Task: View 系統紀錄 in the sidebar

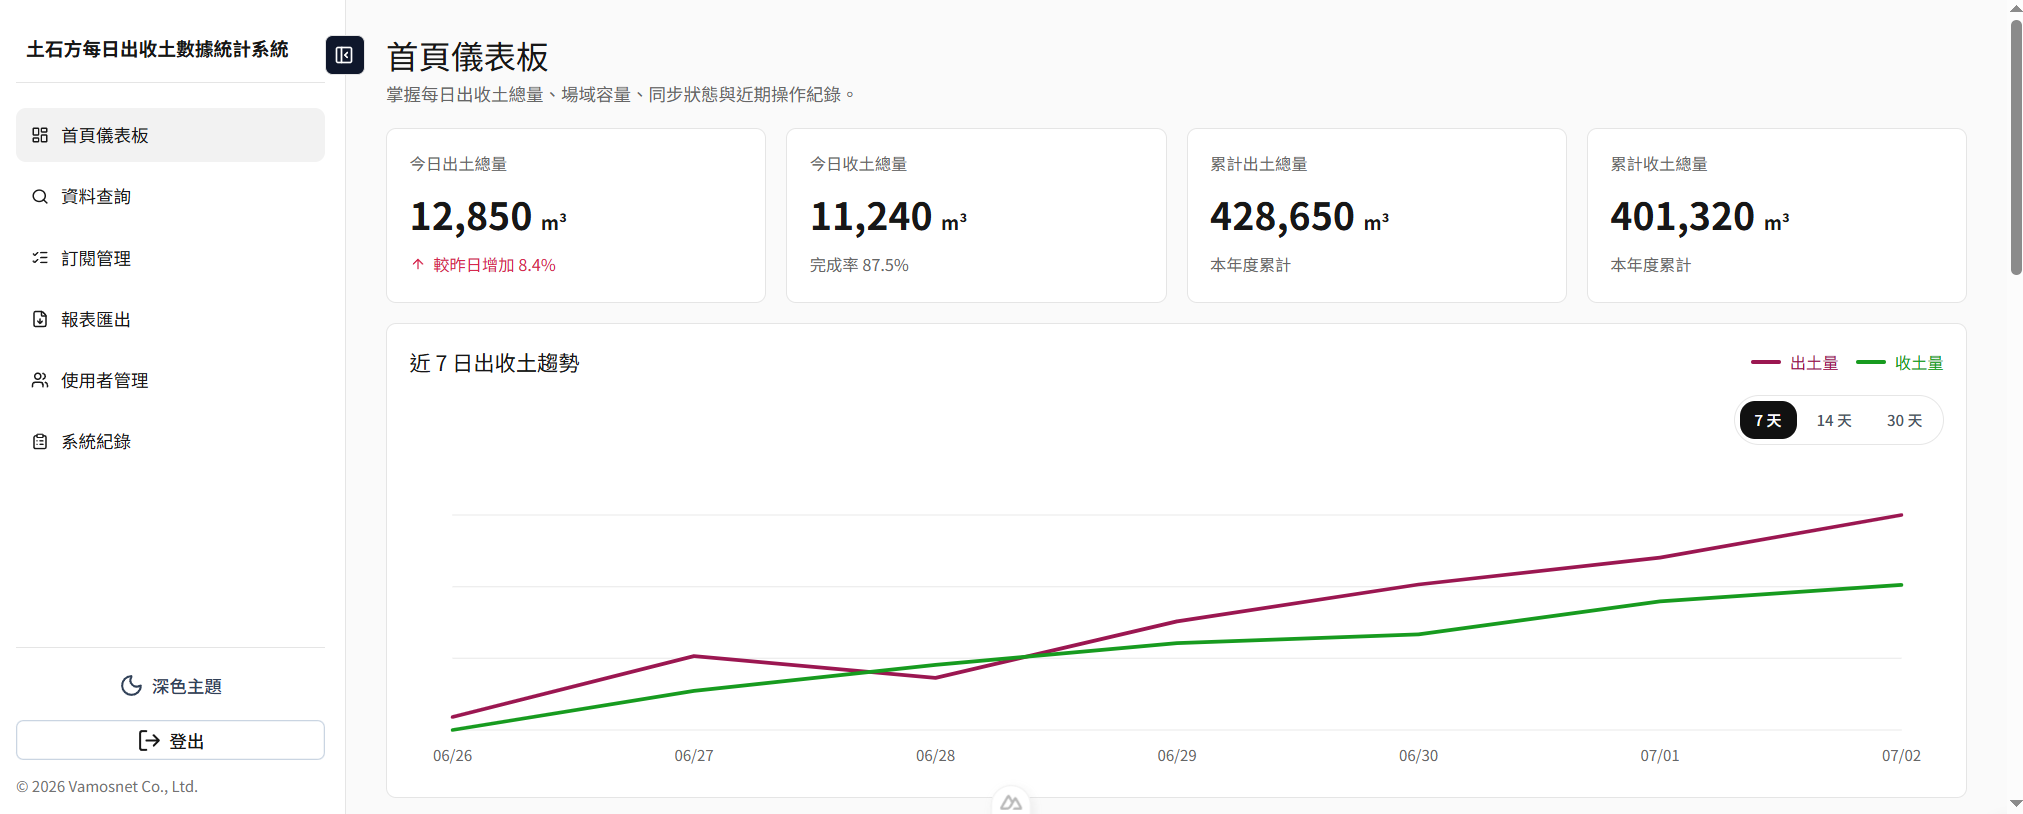Action: 170,441
